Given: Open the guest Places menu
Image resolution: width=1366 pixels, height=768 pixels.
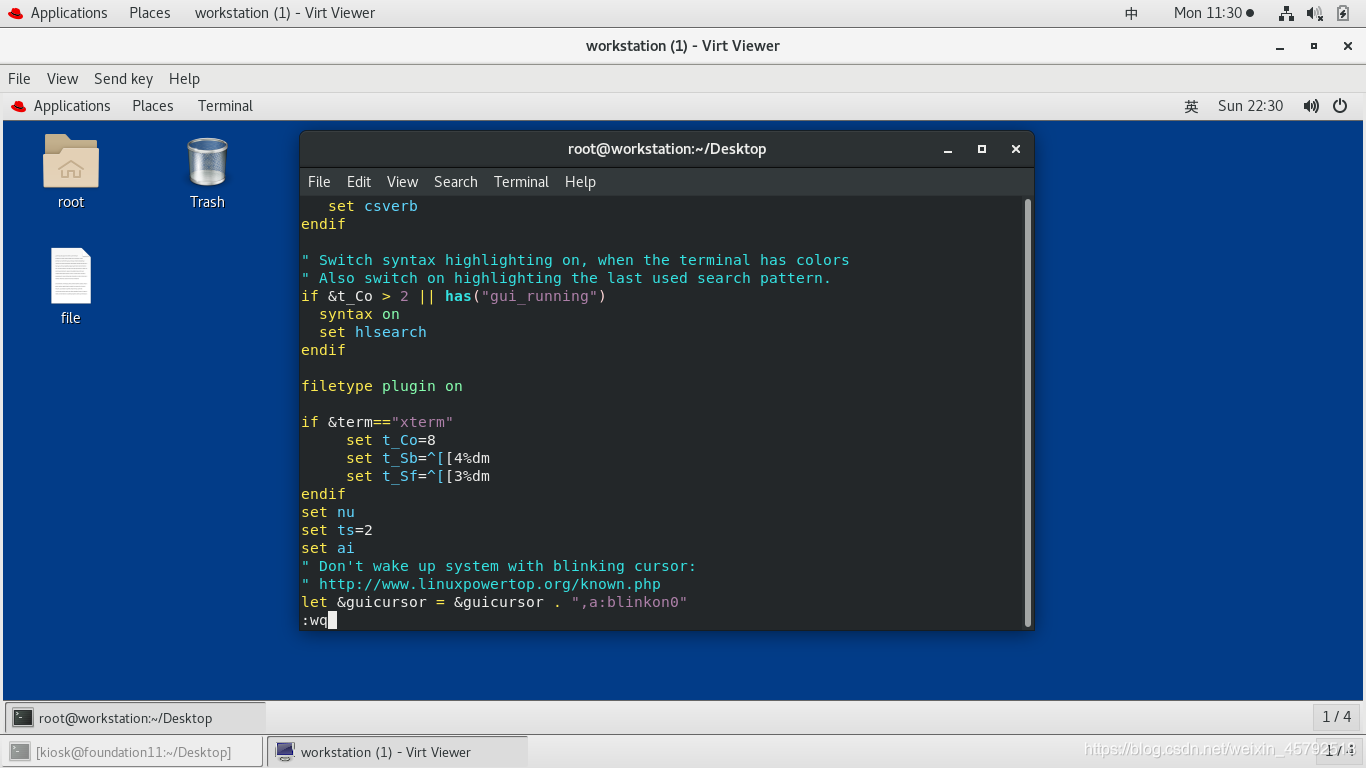Looking at the screenshot, I should (153, 106).
